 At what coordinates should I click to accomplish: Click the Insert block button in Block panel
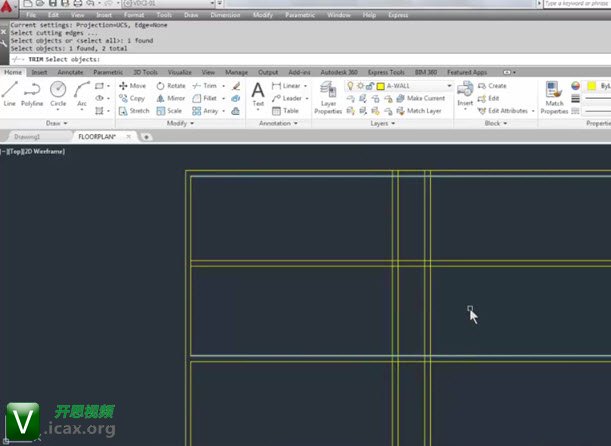click(x=465, y=93)
